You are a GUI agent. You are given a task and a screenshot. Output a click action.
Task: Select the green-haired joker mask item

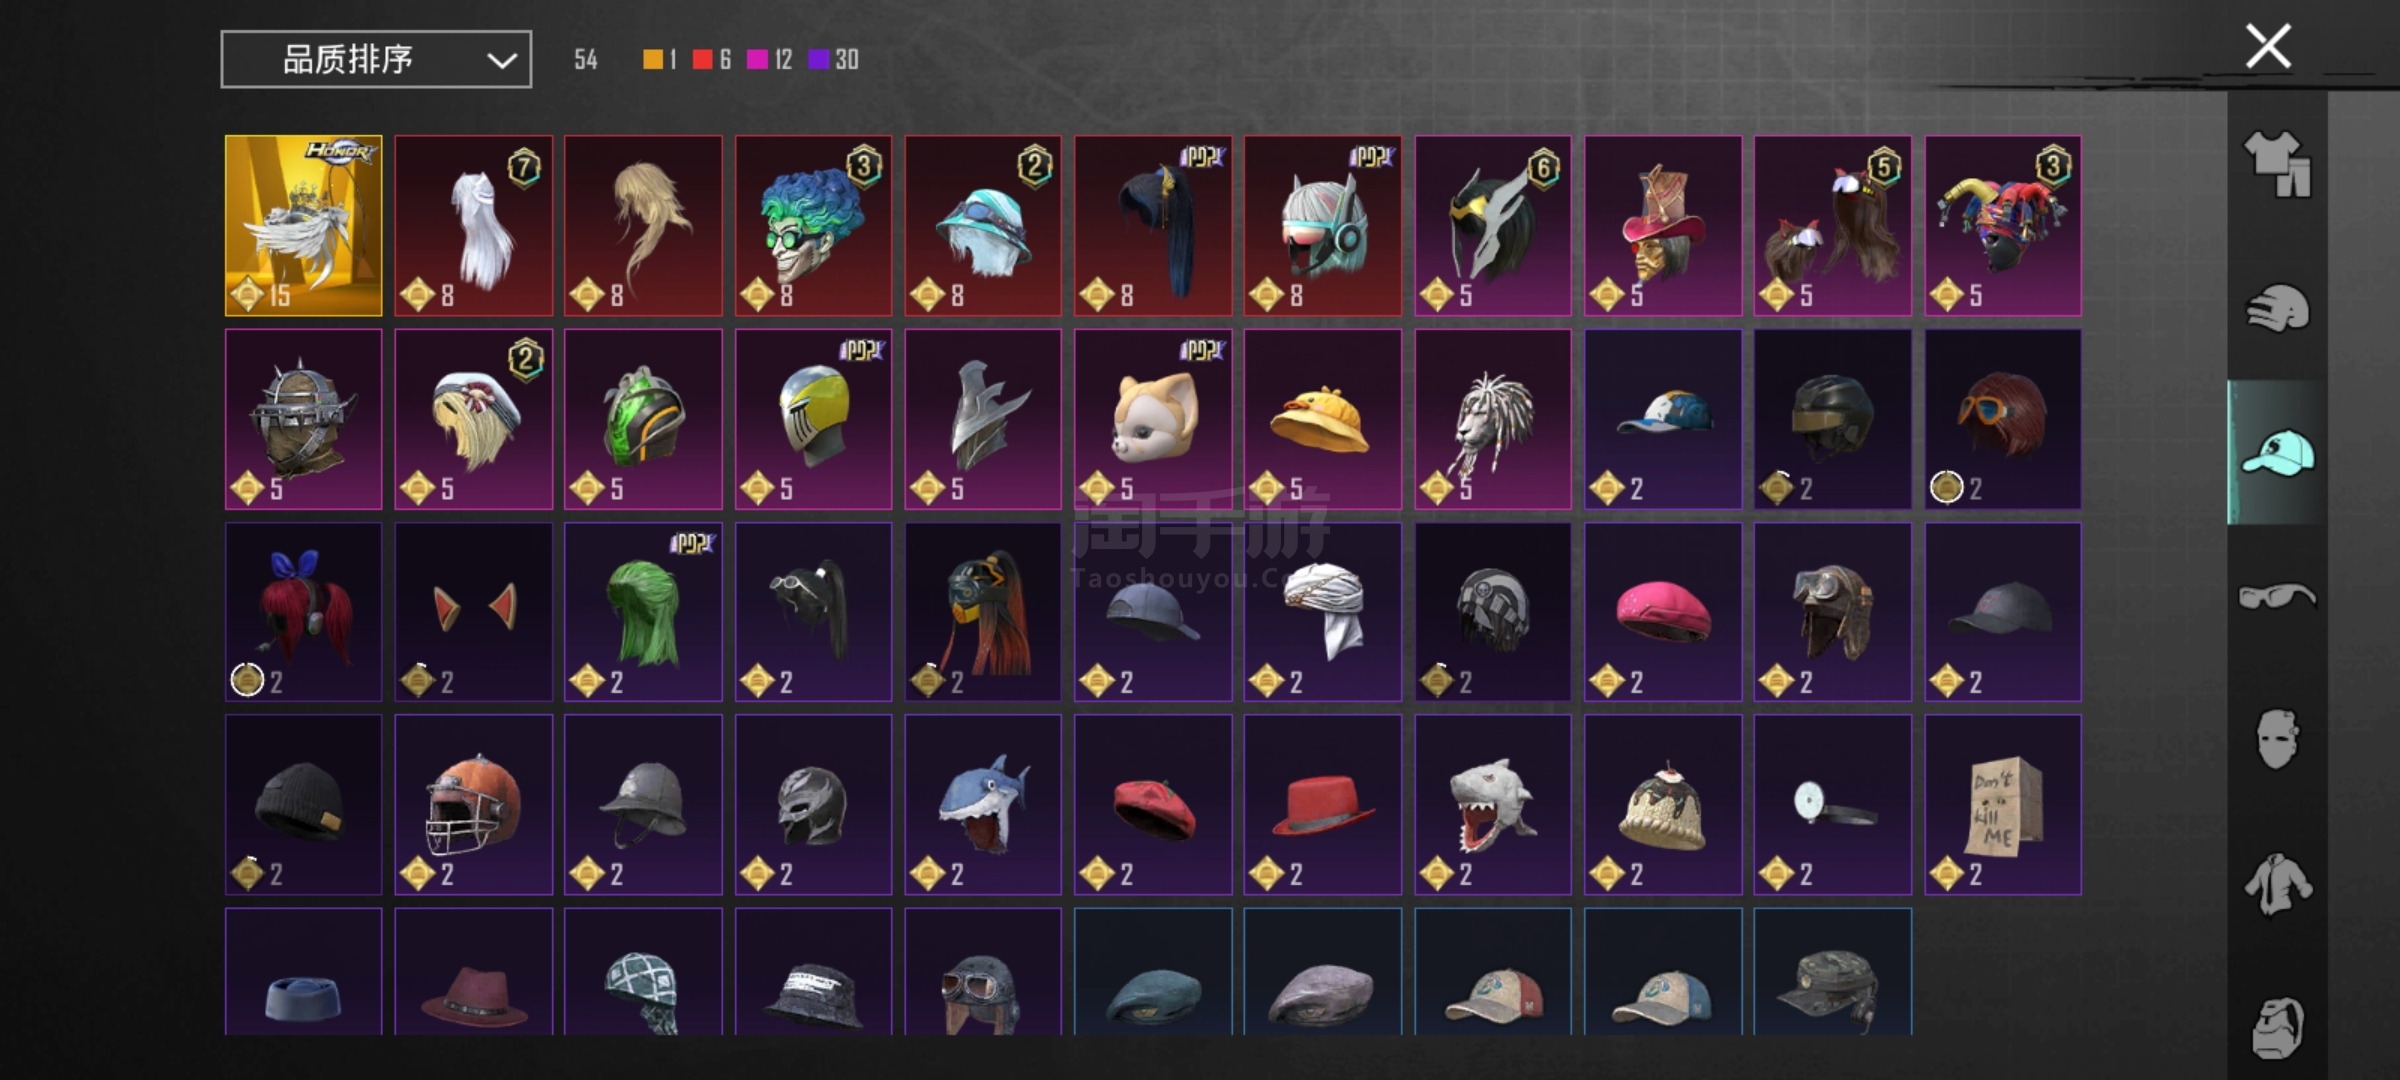point(813,226)
